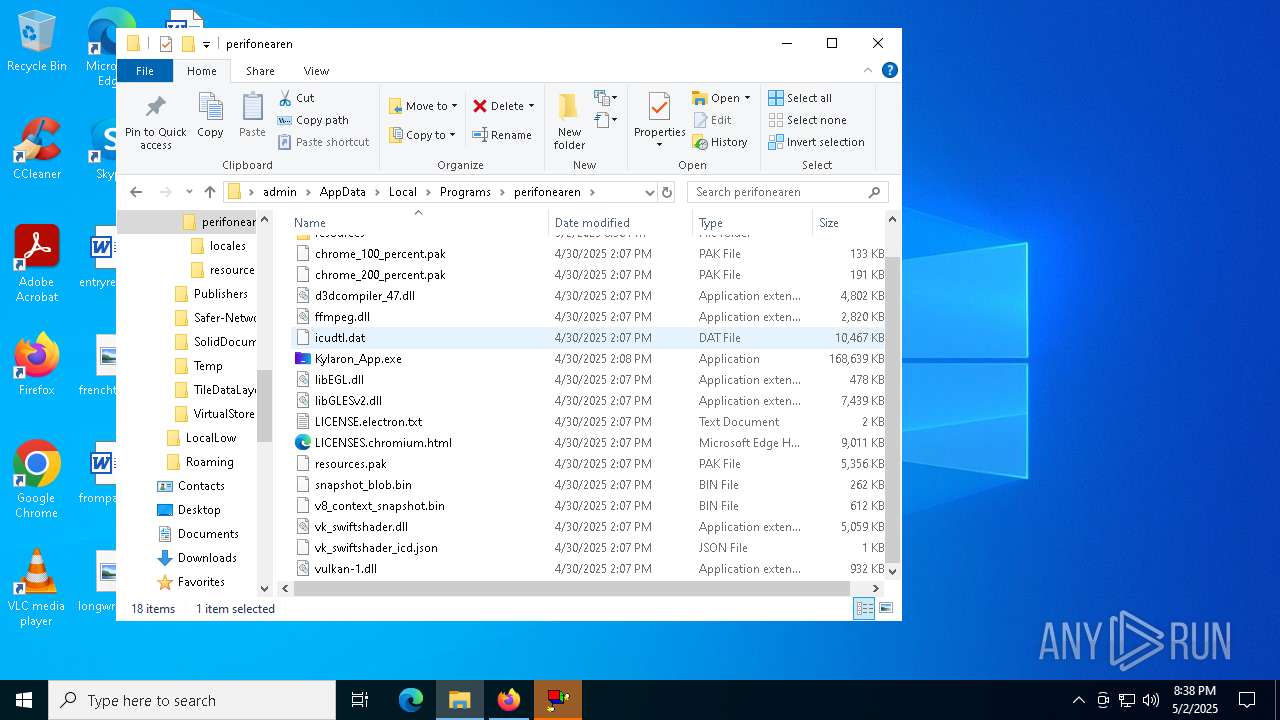Collapse the ribbon with the chevron
Viewport: 1280px width, 720px height.
pos(868,70)
